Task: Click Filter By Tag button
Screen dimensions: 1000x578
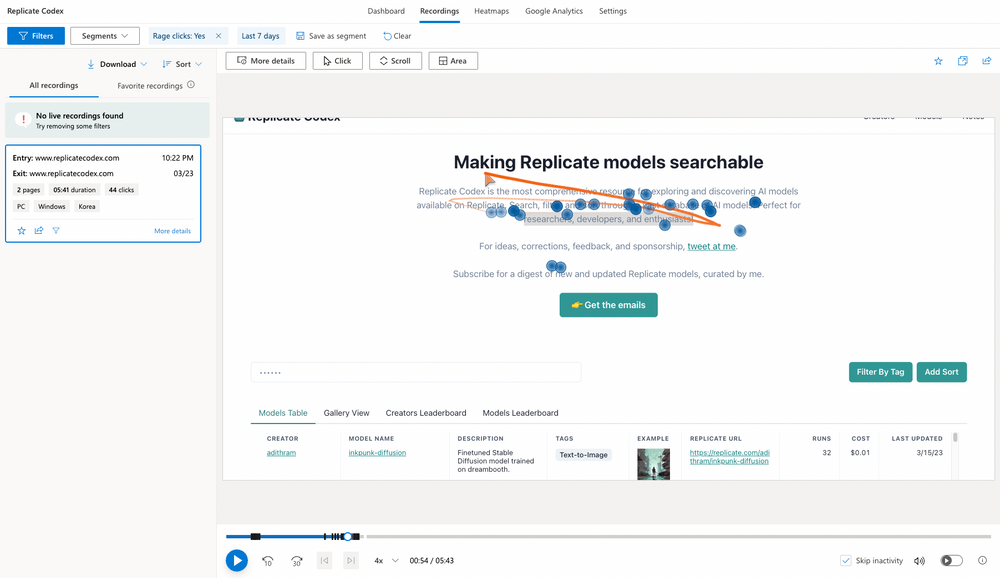Action: coord(880,372)
